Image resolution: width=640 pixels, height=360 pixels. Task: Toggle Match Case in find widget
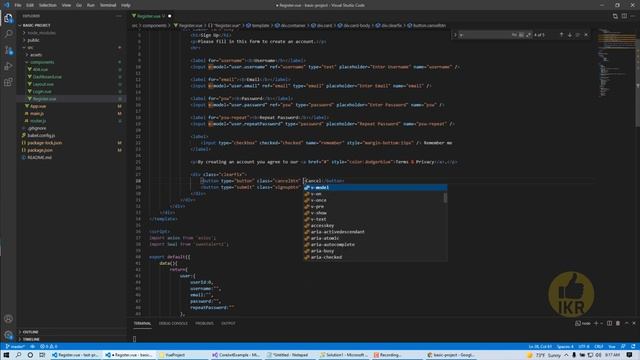click(x=514, y=35)
